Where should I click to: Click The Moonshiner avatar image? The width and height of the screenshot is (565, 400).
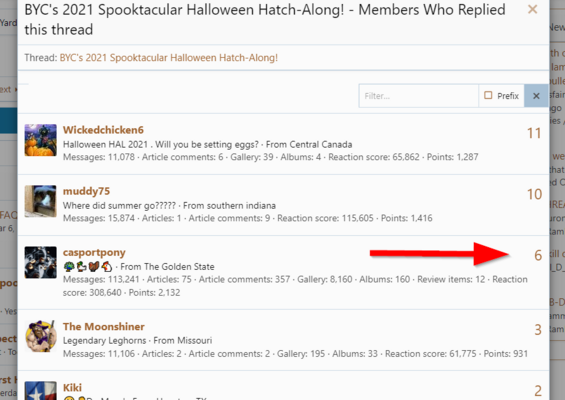pyautogui.click(x=40, y=336)
